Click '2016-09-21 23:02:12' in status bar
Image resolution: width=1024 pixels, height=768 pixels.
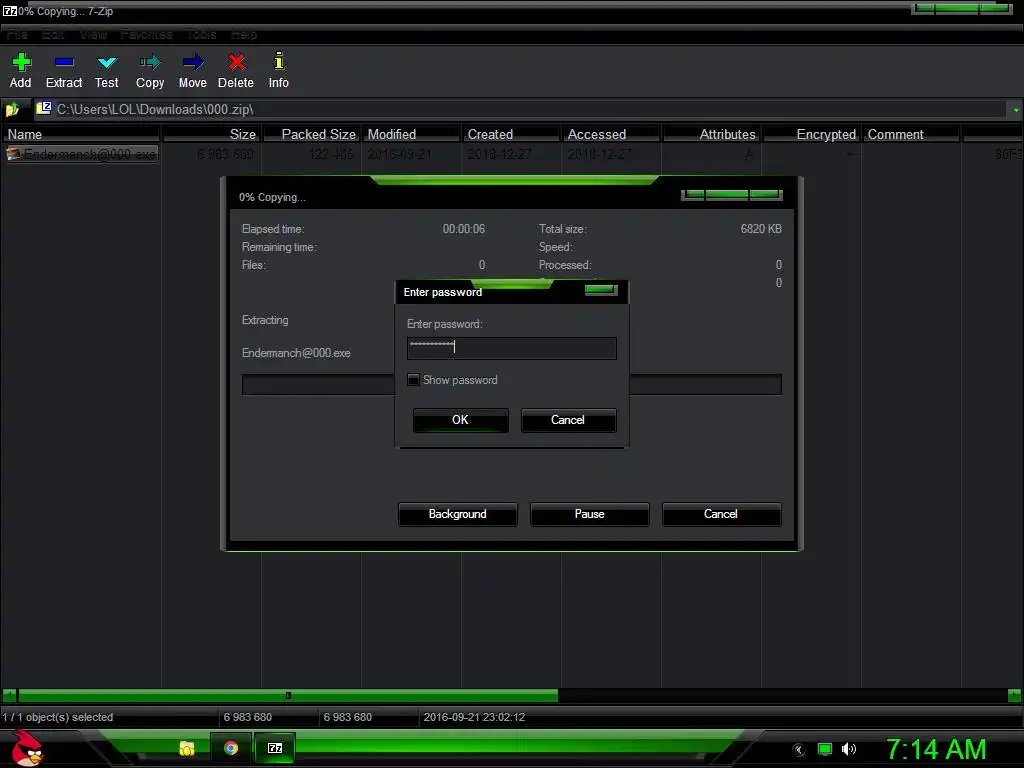pos(474,717)
